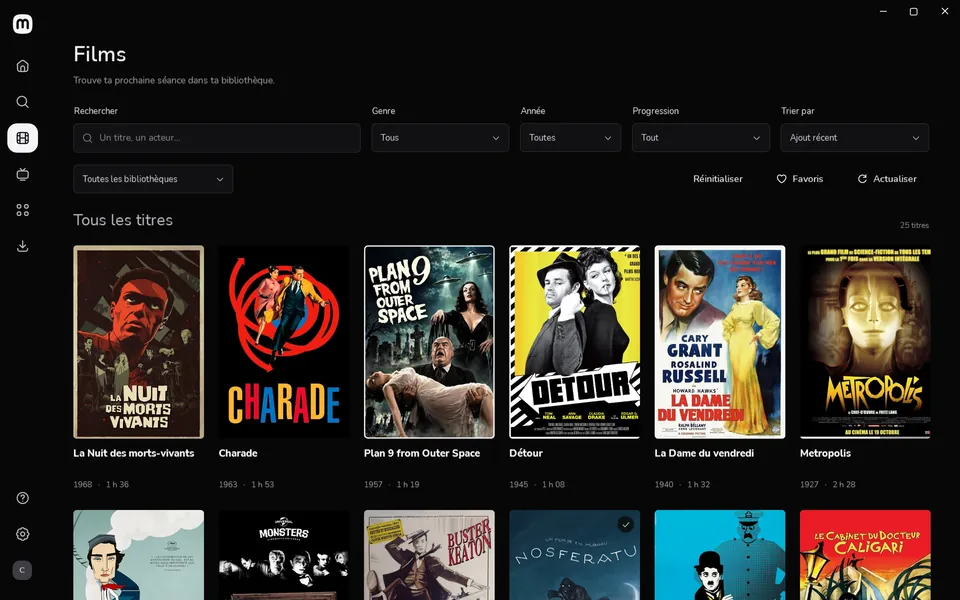The height and width of the screenshot is (600, 960).
Task: Open the Trier par dropdown Ajout récent
Action: coord(855,138)
